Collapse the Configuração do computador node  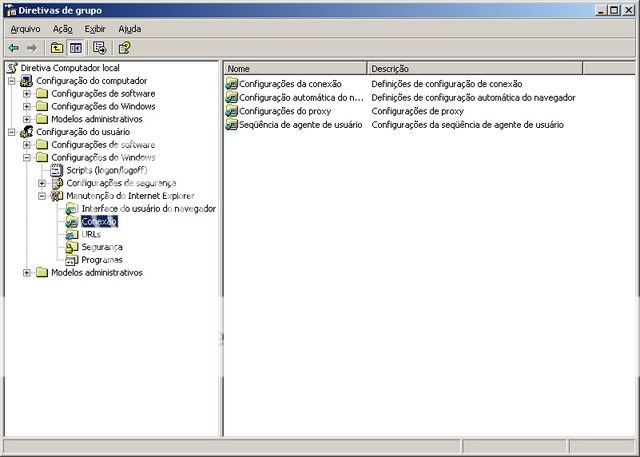[12, 81]
